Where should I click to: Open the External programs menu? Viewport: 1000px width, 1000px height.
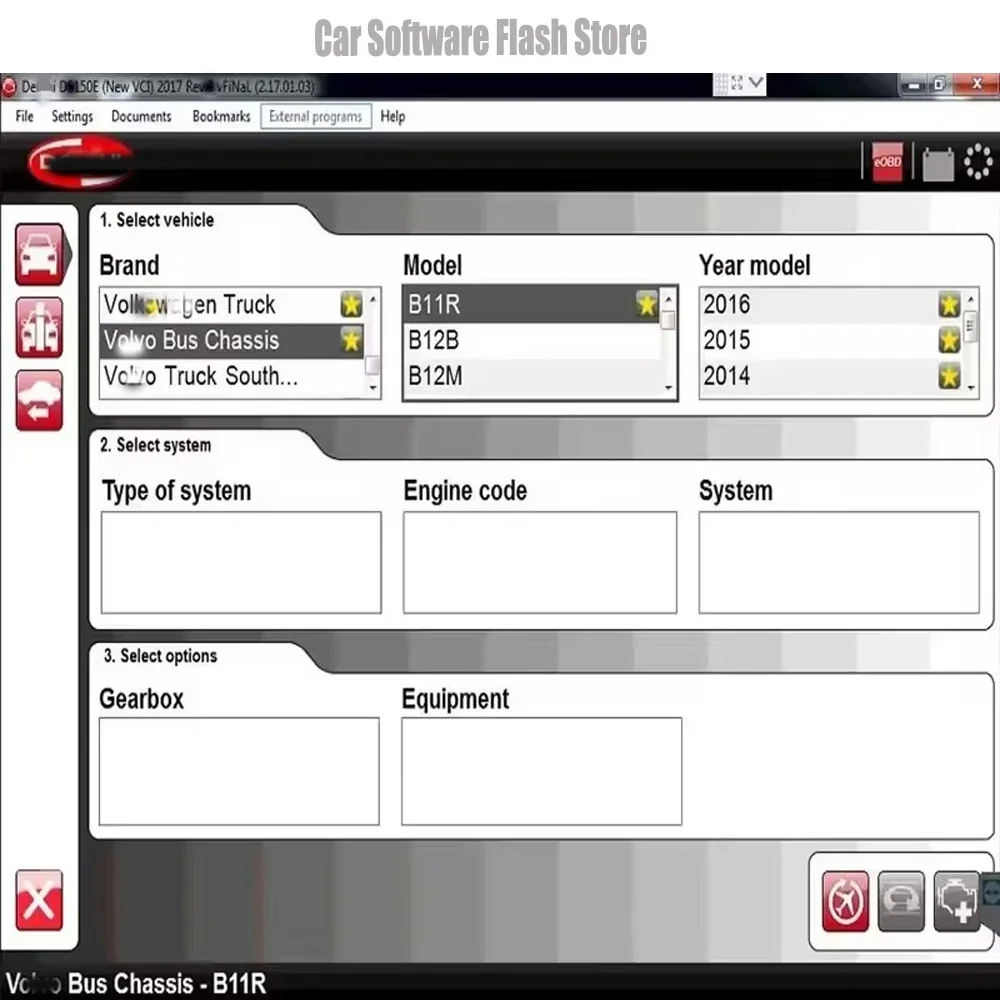316,117
